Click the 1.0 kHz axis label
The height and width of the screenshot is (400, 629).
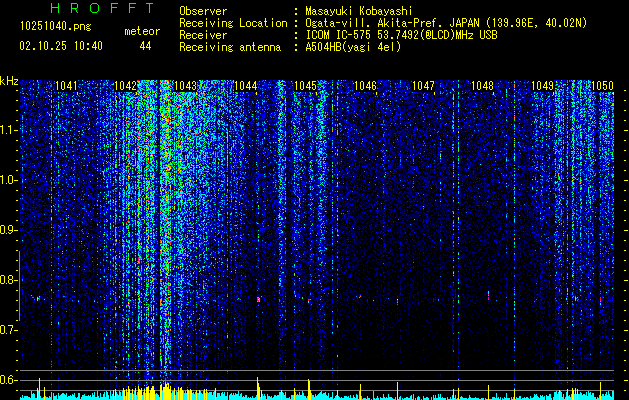point(8,180)
